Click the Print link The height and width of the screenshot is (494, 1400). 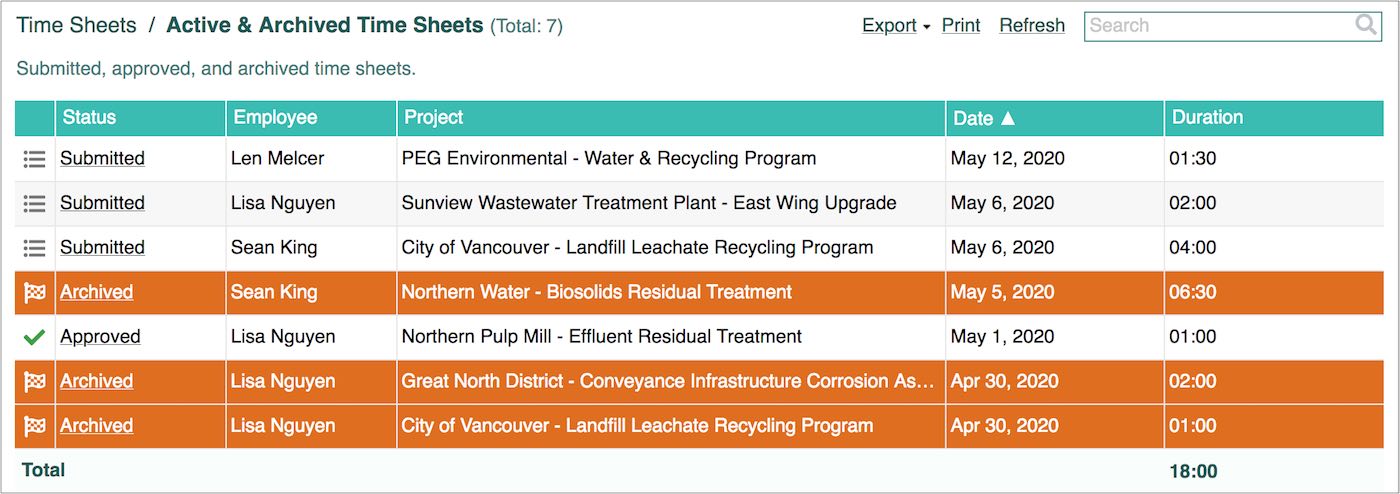(x=961, y=26)
